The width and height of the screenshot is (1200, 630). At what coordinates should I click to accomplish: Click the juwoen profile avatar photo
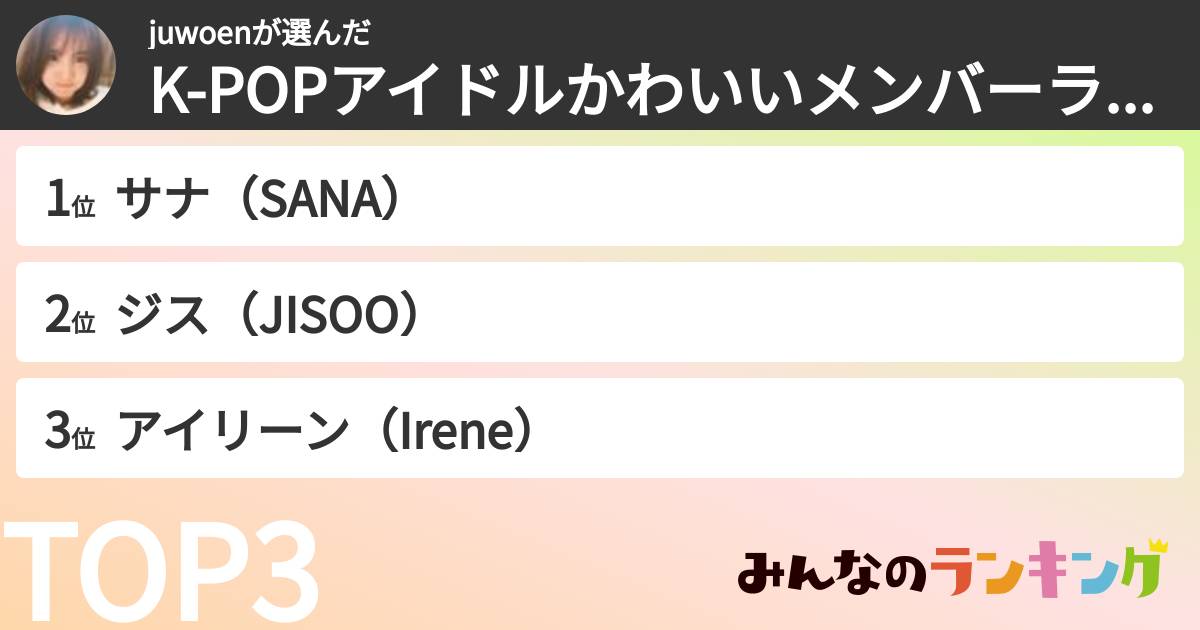[x=67, y=65]
